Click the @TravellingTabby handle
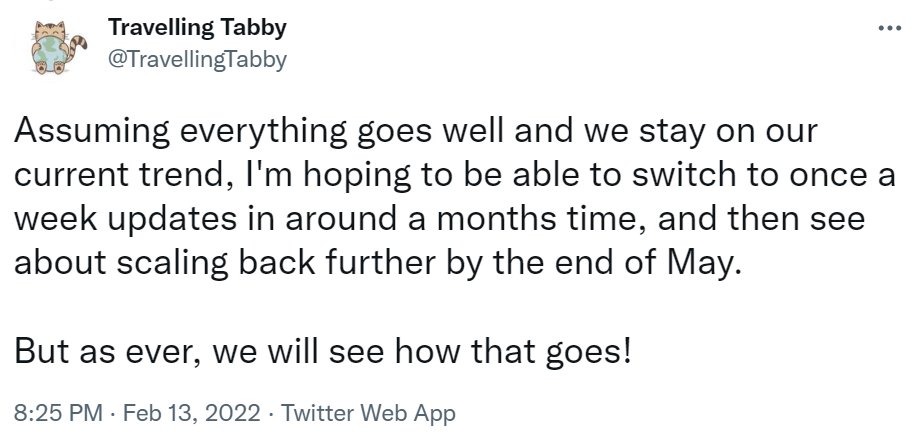This screenshot has height=444, width=918. pos(197,59)
